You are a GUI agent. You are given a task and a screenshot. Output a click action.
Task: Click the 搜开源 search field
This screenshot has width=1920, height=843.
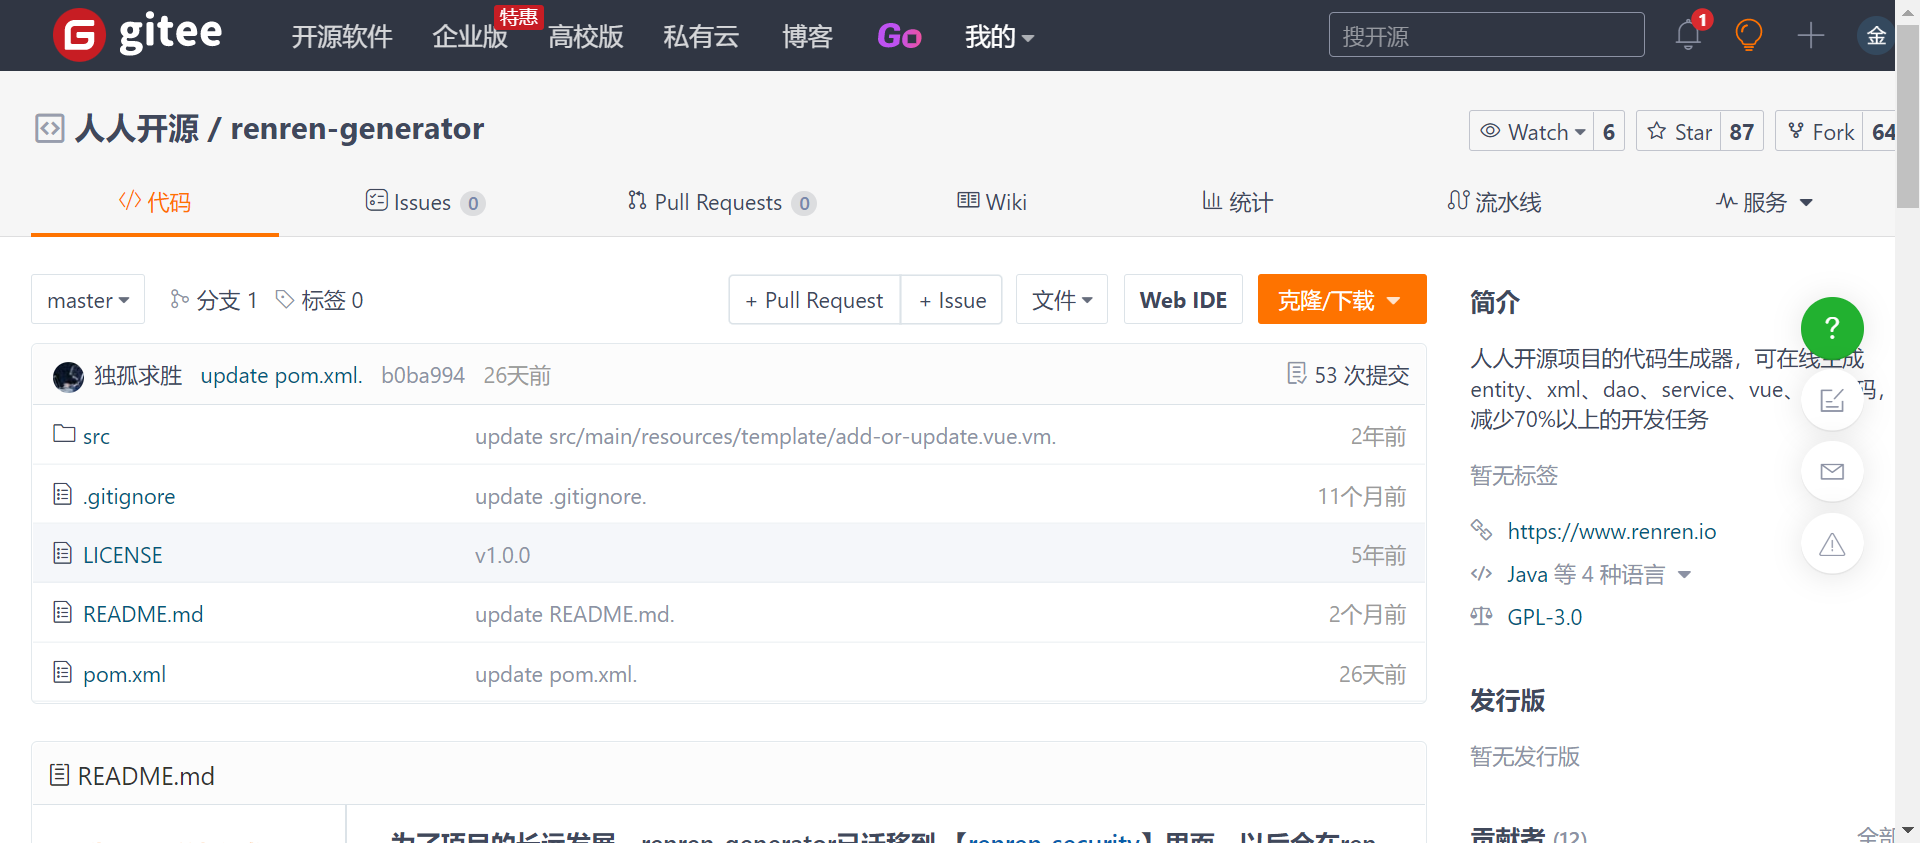(x=1486, y=35)
